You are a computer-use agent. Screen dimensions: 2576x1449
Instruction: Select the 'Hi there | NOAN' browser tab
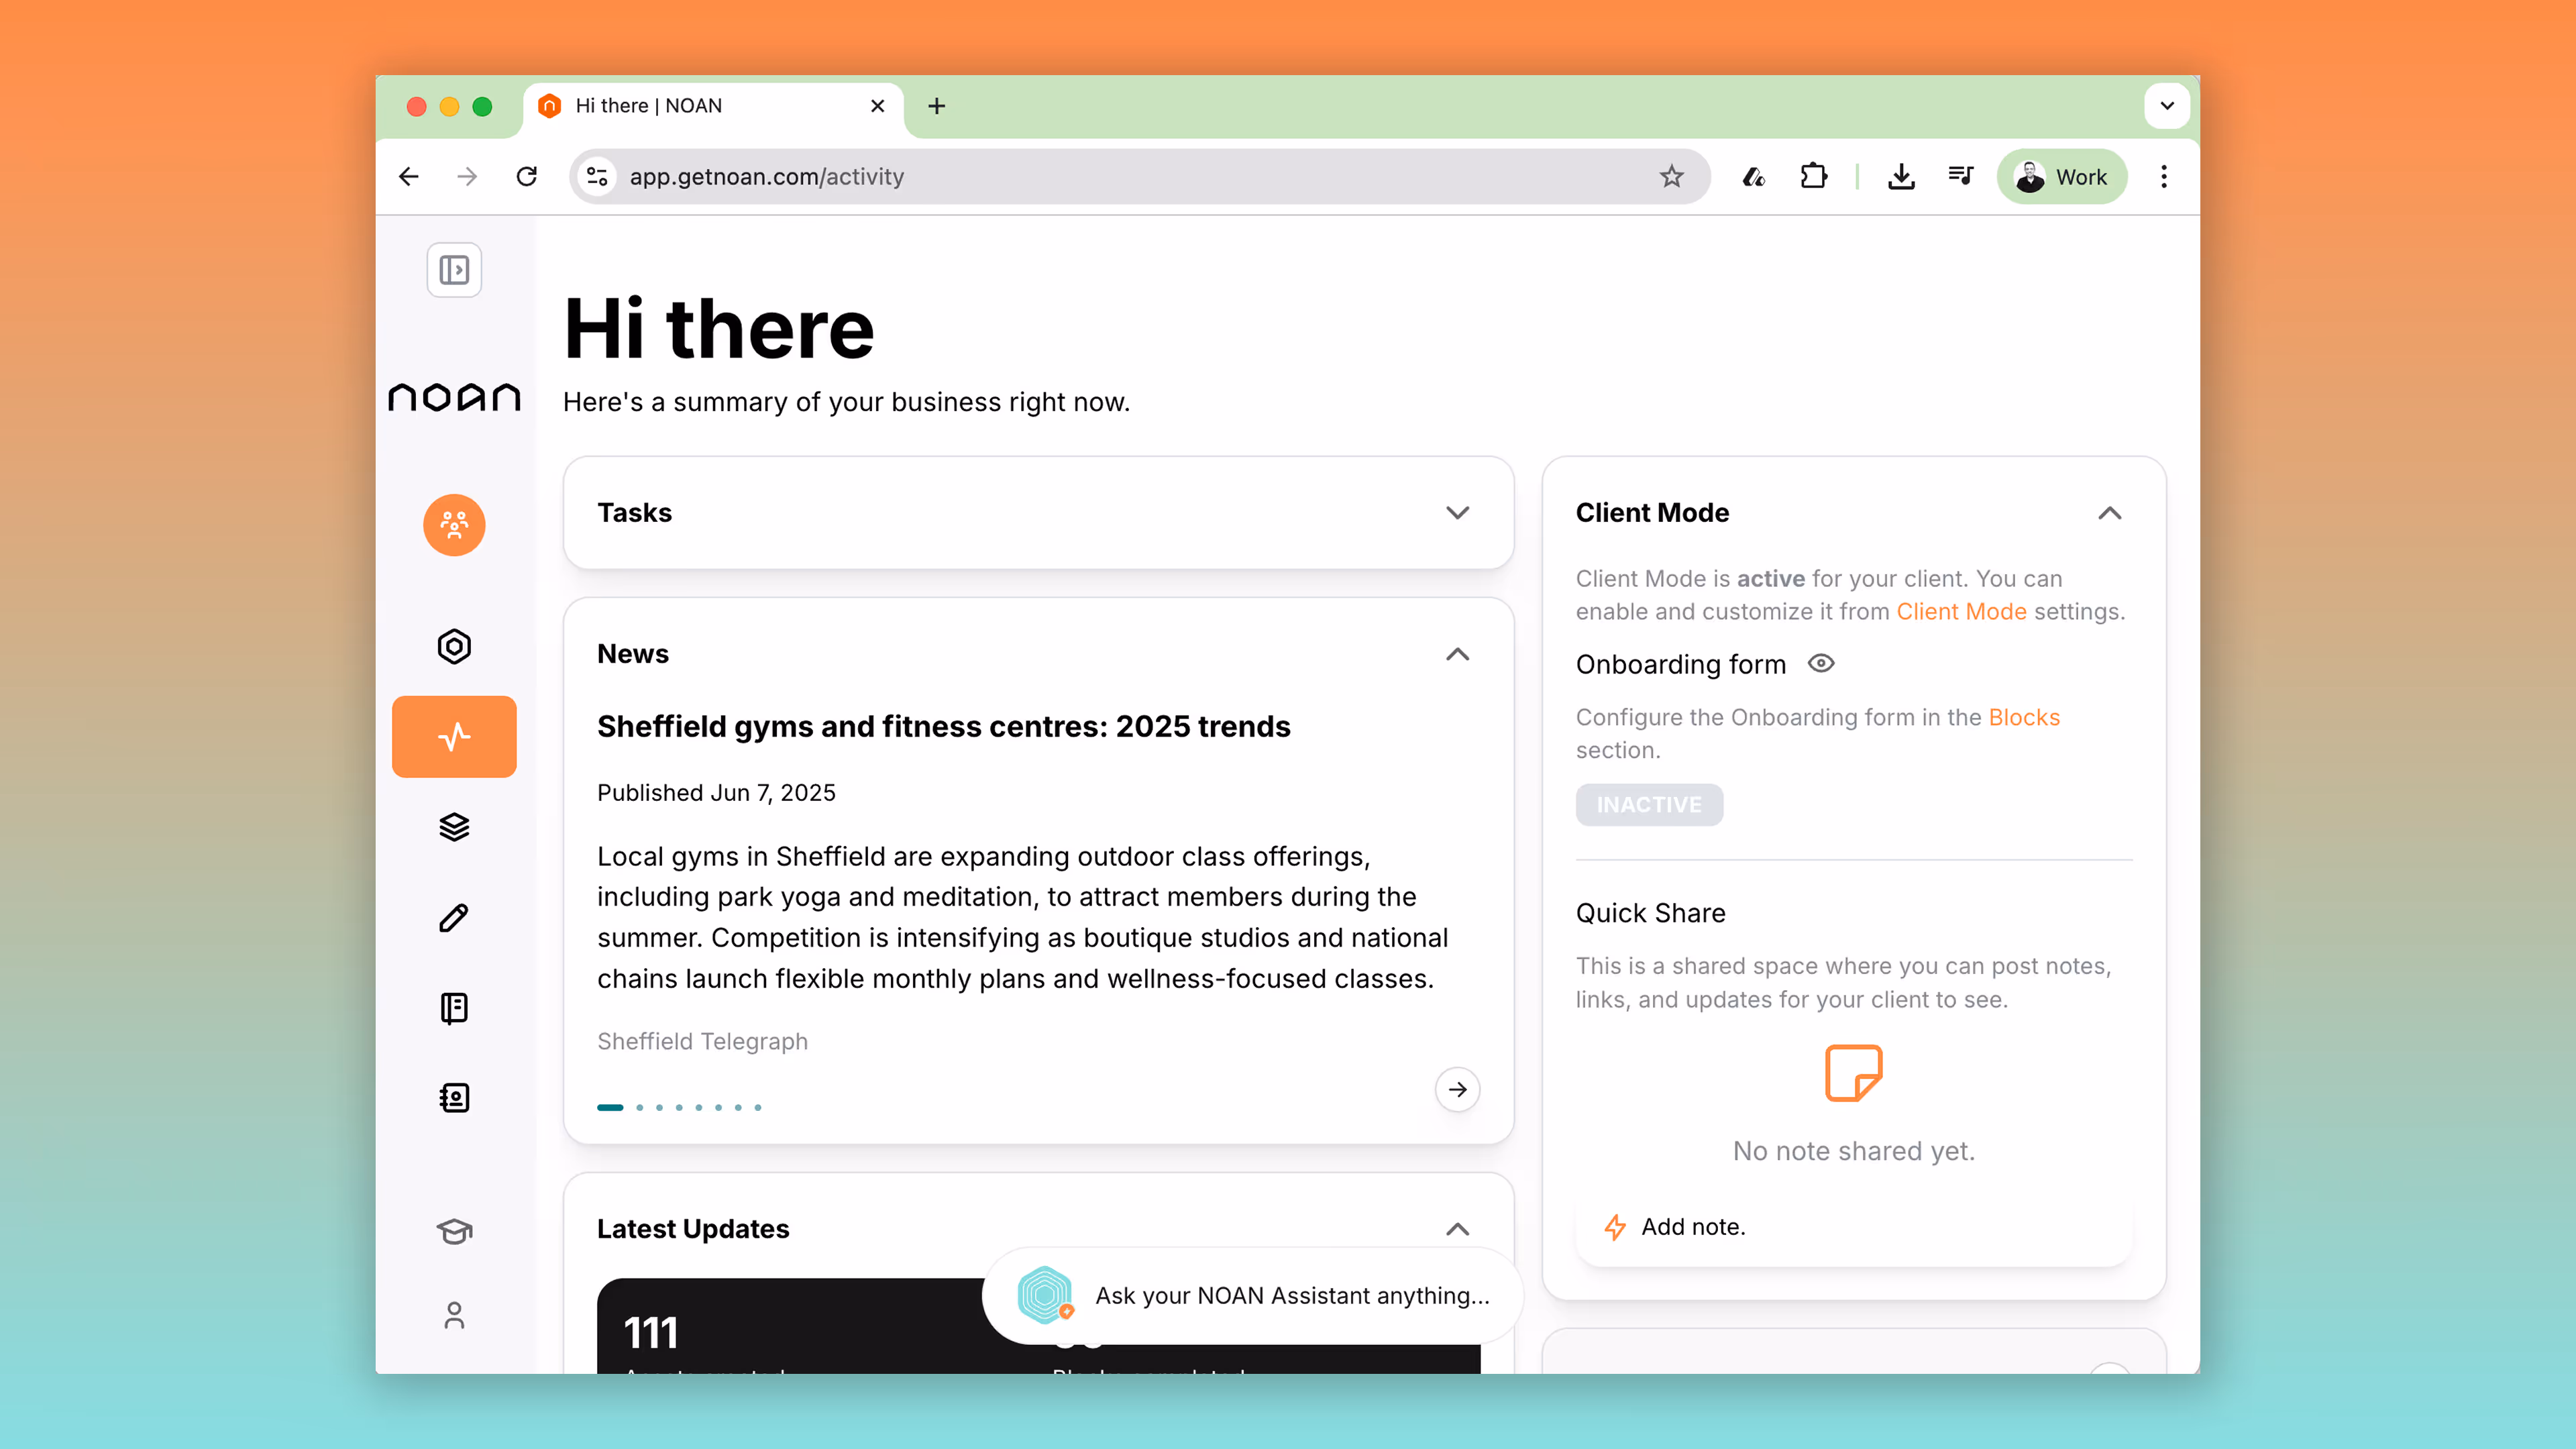coord(713,106)
